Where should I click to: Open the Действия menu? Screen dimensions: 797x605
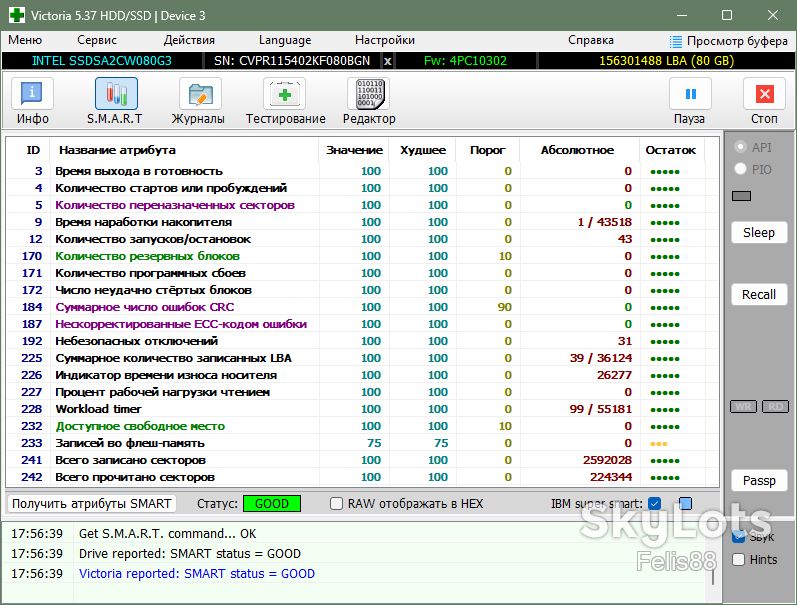point(189,40)
